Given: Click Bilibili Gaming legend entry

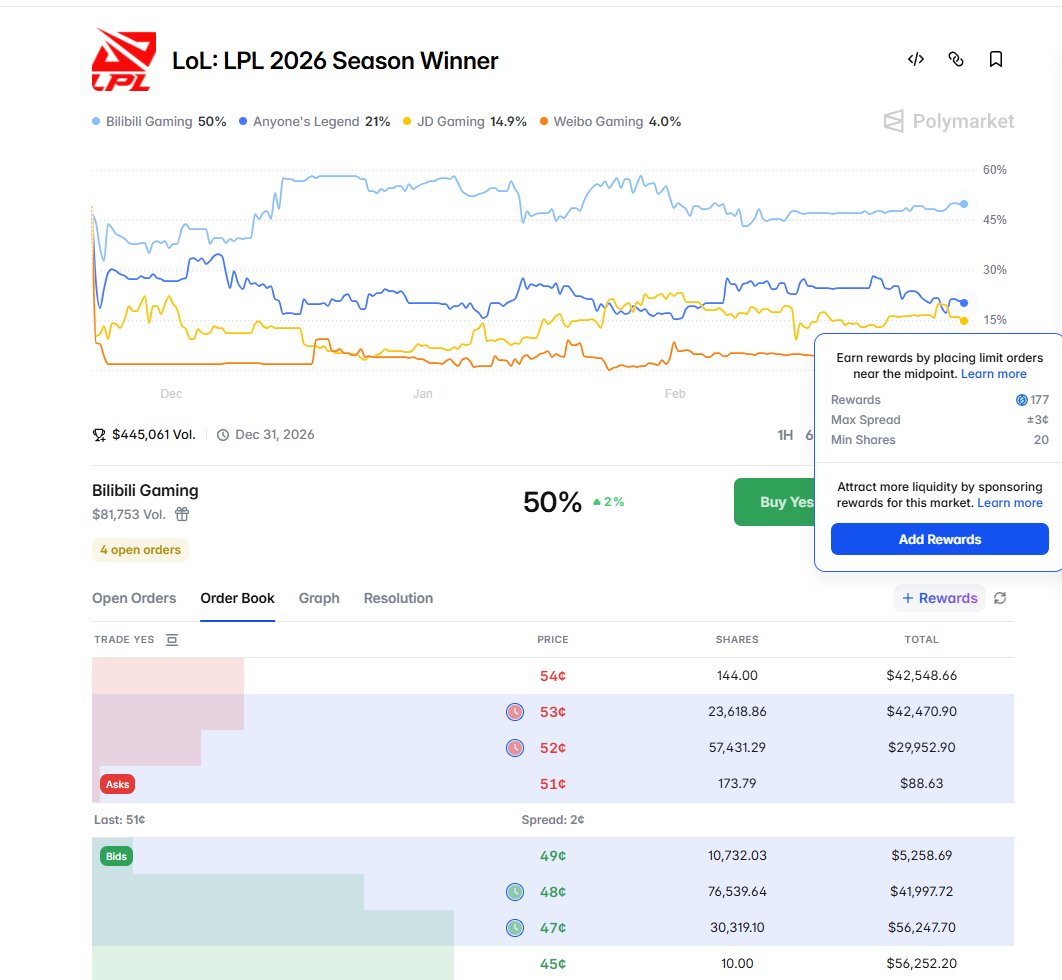Looking at the screenshot, I should pyautogui.click(x=159, y=121).
